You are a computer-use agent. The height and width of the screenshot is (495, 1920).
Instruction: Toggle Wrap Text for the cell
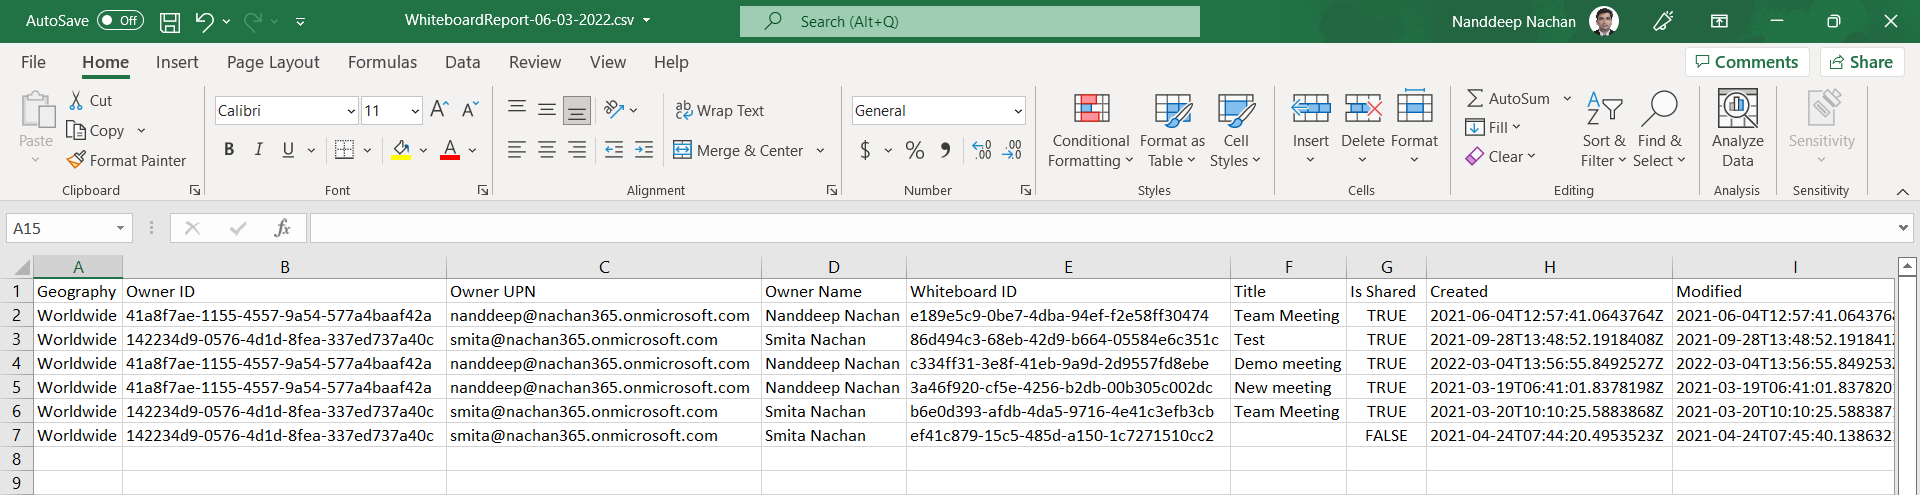(x=719, y=110)
